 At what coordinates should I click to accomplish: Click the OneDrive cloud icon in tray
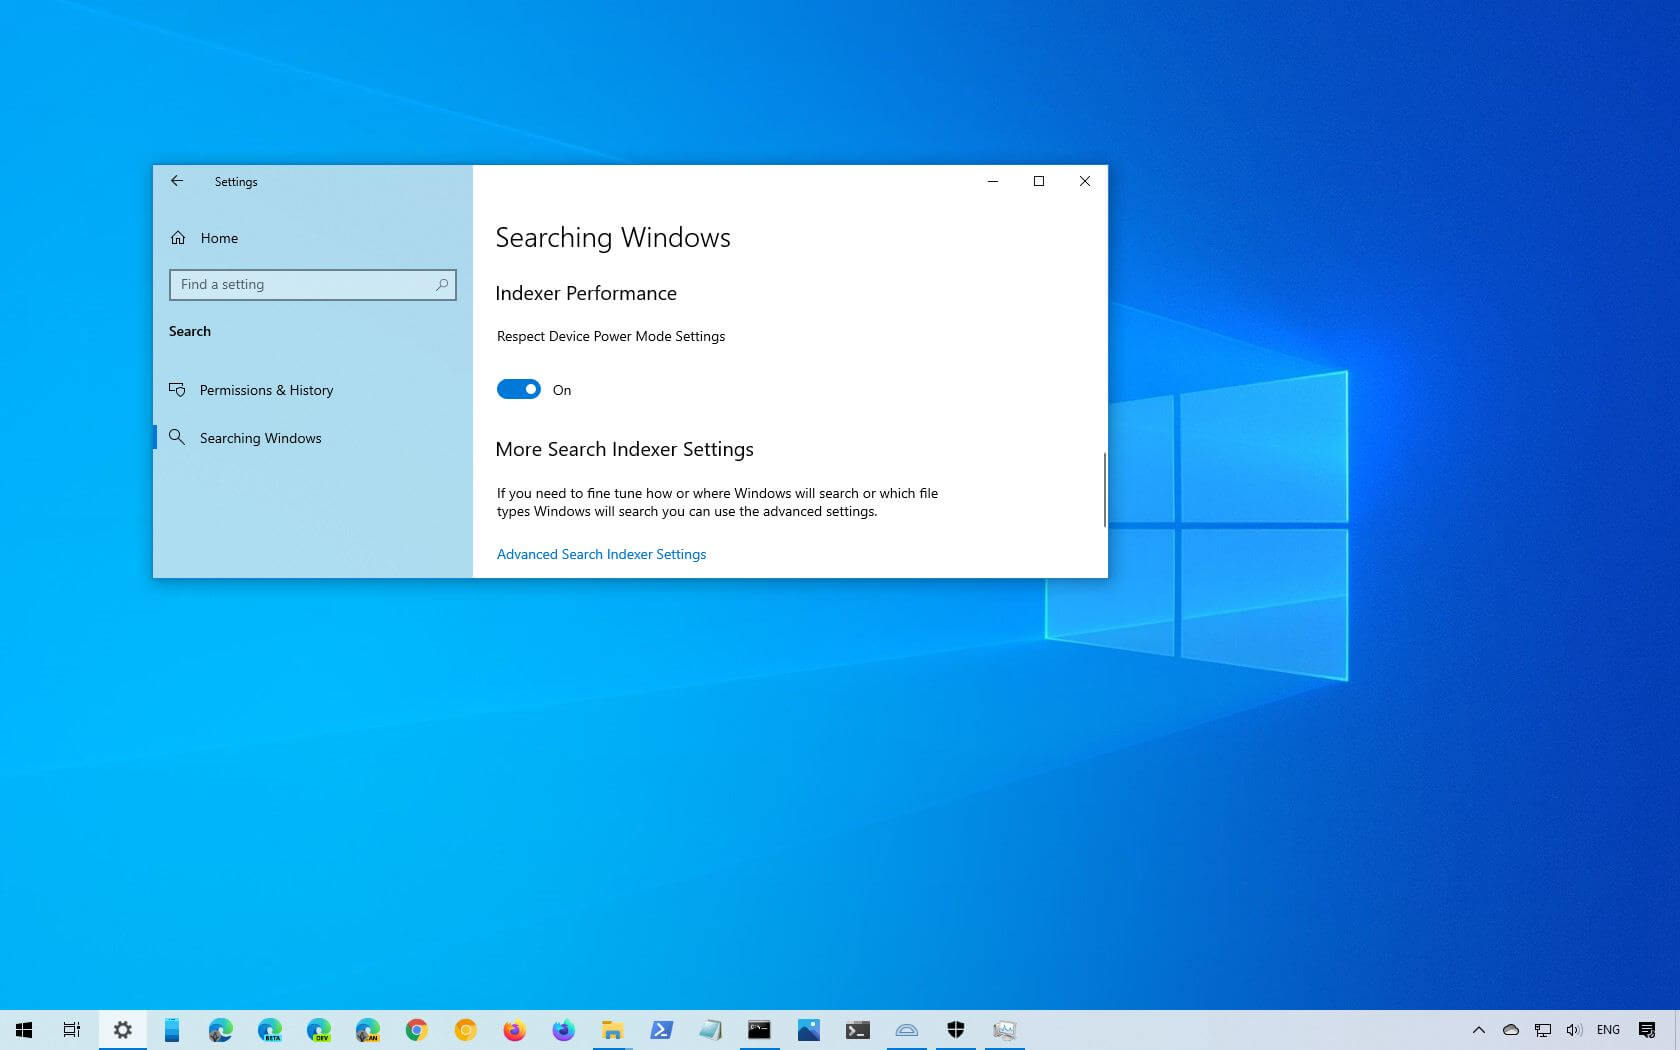click(1510, 1030)
